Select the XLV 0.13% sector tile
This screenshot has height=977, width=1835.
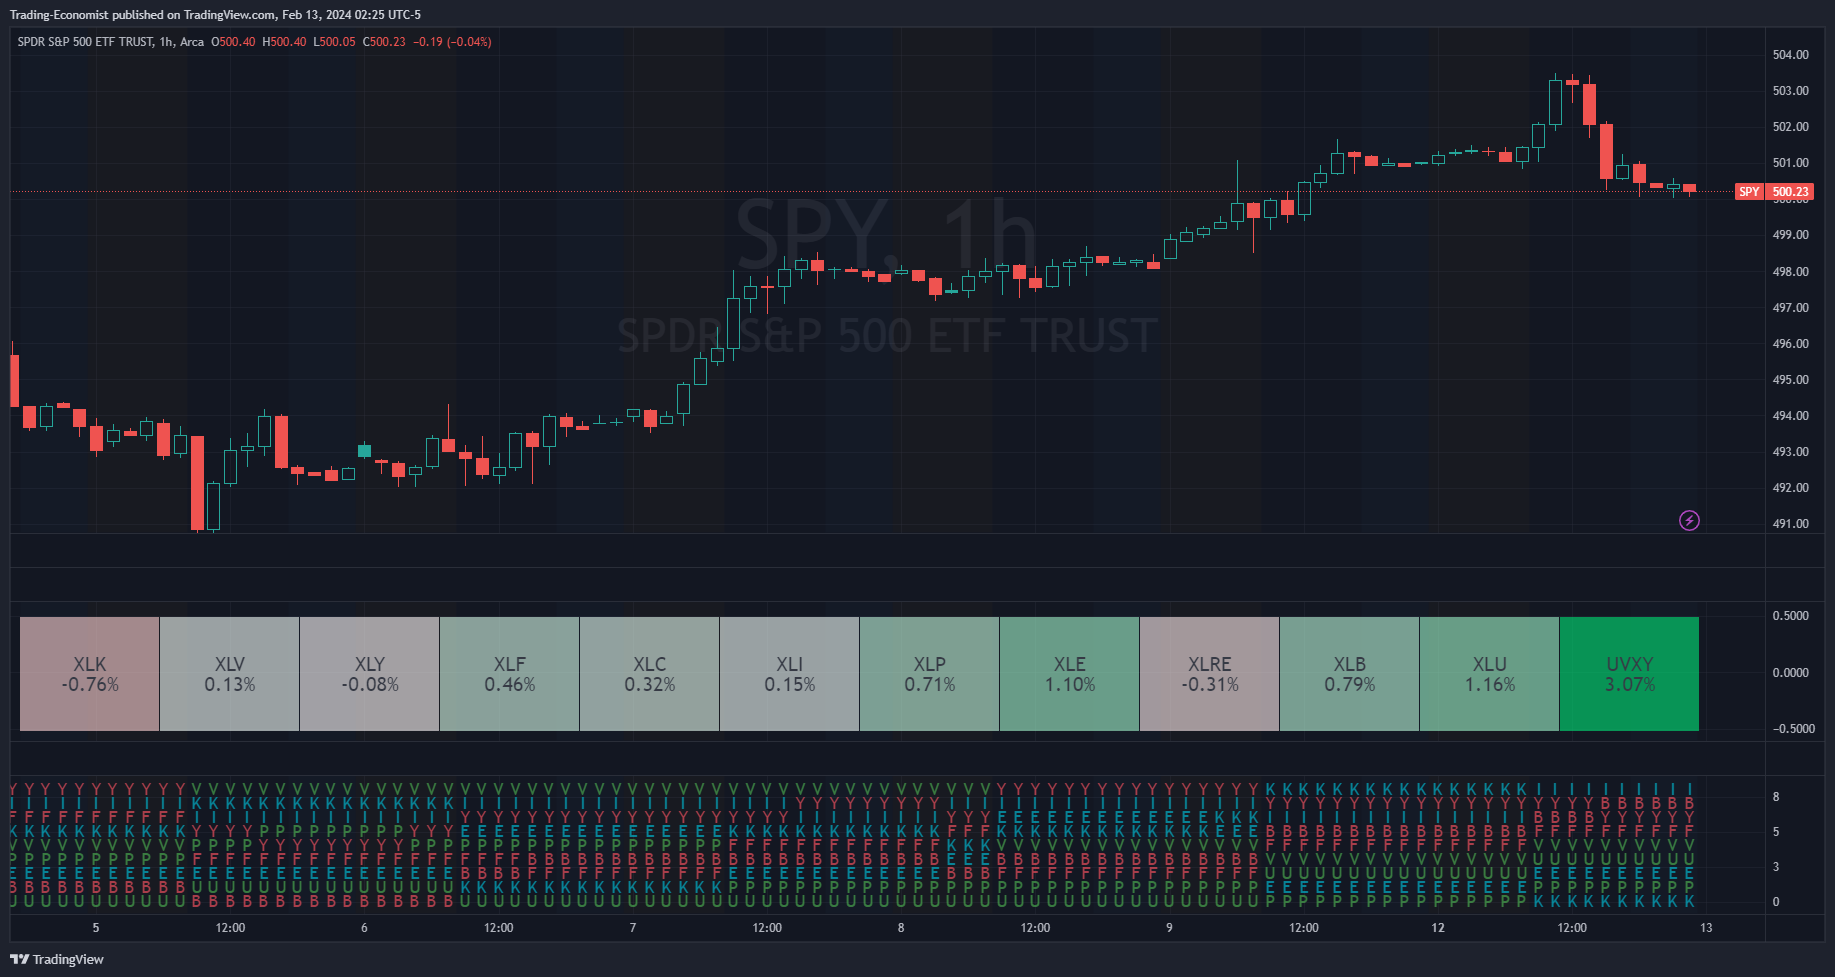[230, 674]
